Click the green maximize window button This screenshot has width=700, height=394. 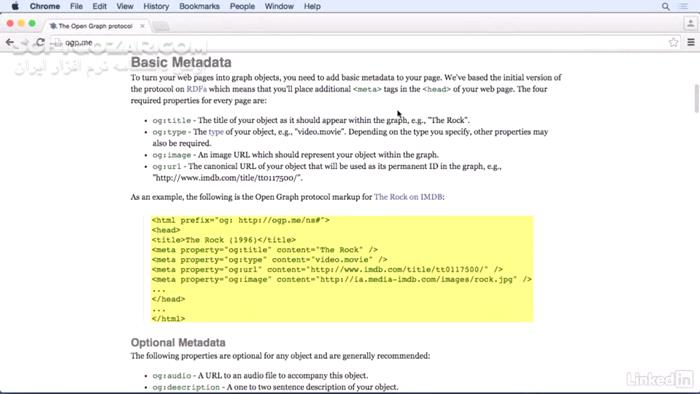pyautogui.click(x=32, y=23)
